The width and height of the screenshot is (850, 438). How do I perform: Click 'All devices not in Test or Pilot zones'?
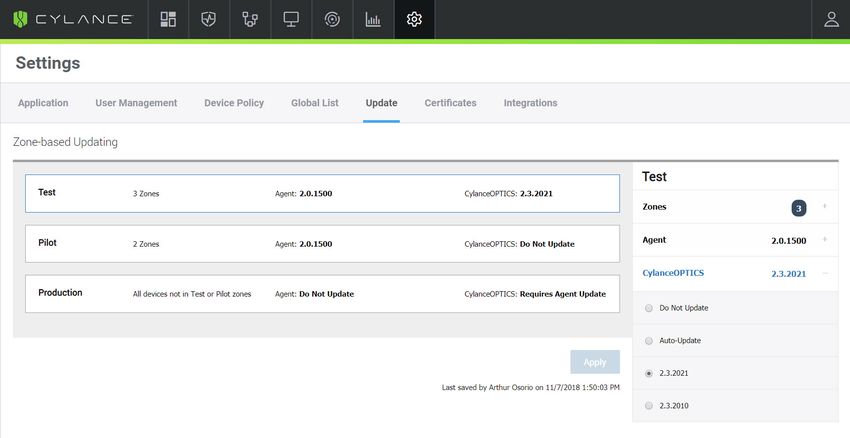(x=192, y=294)
